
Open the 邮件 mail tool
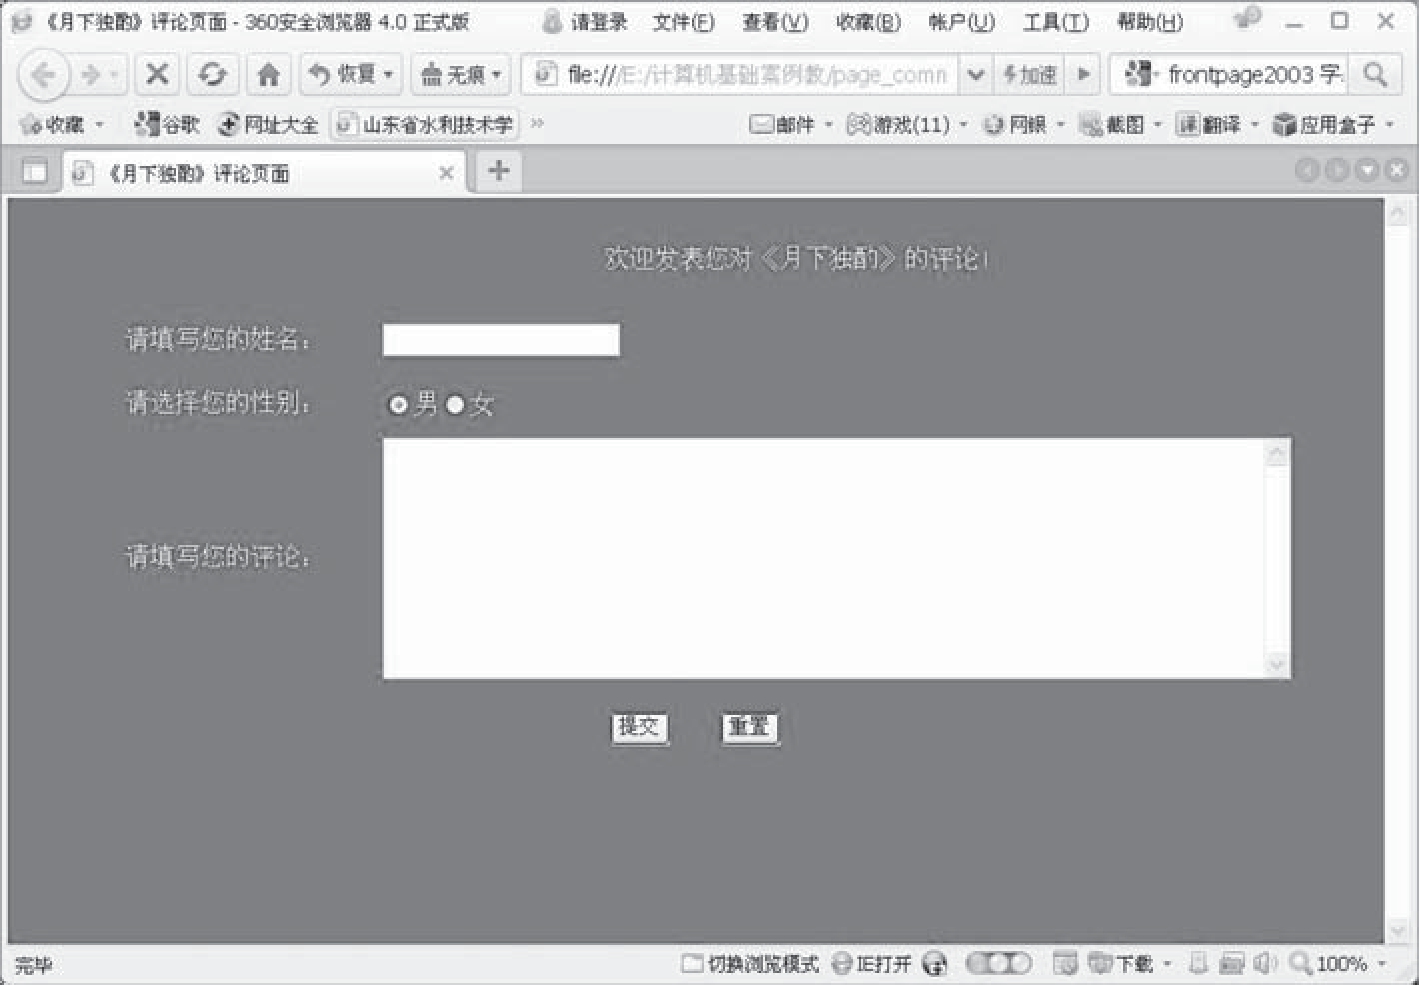click(783, 124)
